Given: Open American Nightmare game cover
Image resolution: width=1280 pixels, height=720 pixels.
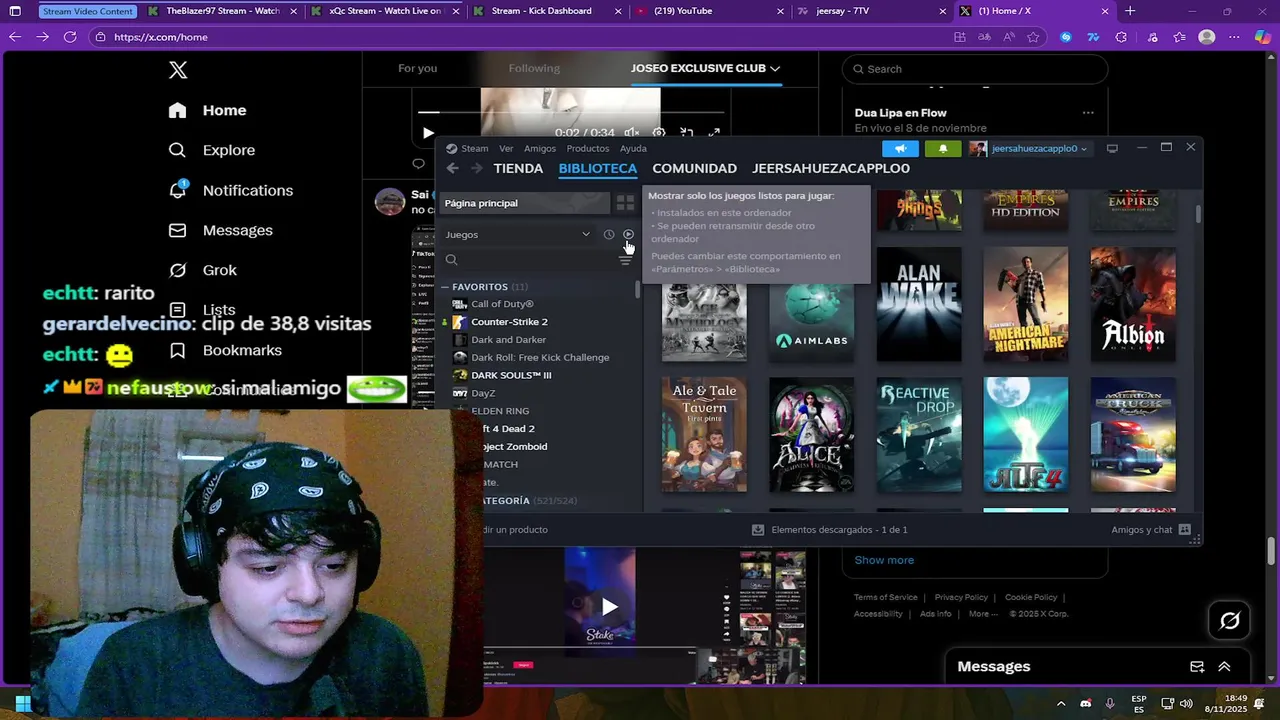Looking at the screenshot, I should point(1025,304).
